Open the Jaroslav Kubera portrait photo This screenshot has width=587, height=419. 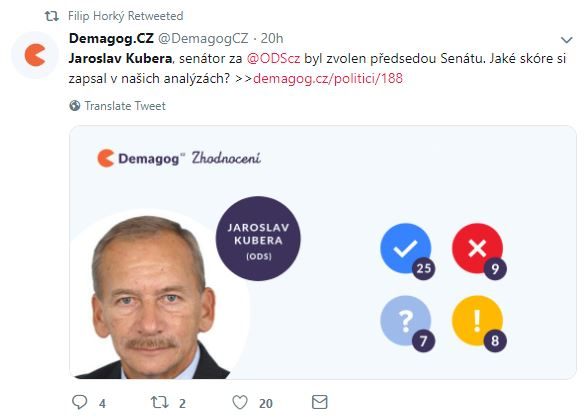(159, 296)
